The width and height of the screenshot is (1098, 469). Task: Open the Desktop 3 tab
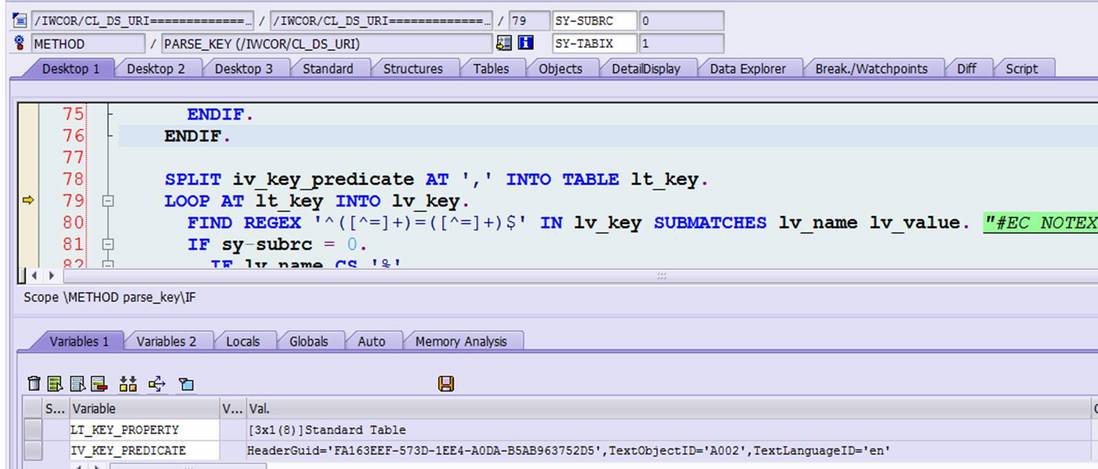pos(244,69)
